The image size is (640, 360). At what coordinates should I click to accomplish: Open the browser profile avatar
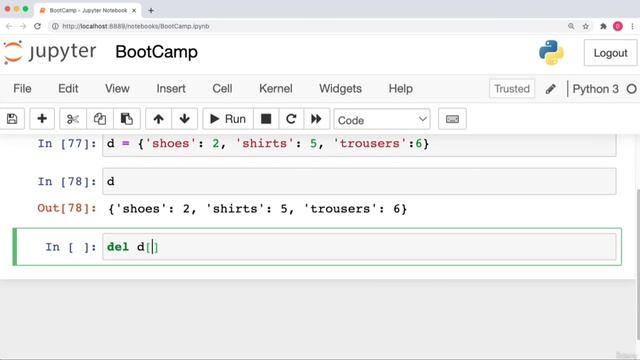click(x=618, y=26)
